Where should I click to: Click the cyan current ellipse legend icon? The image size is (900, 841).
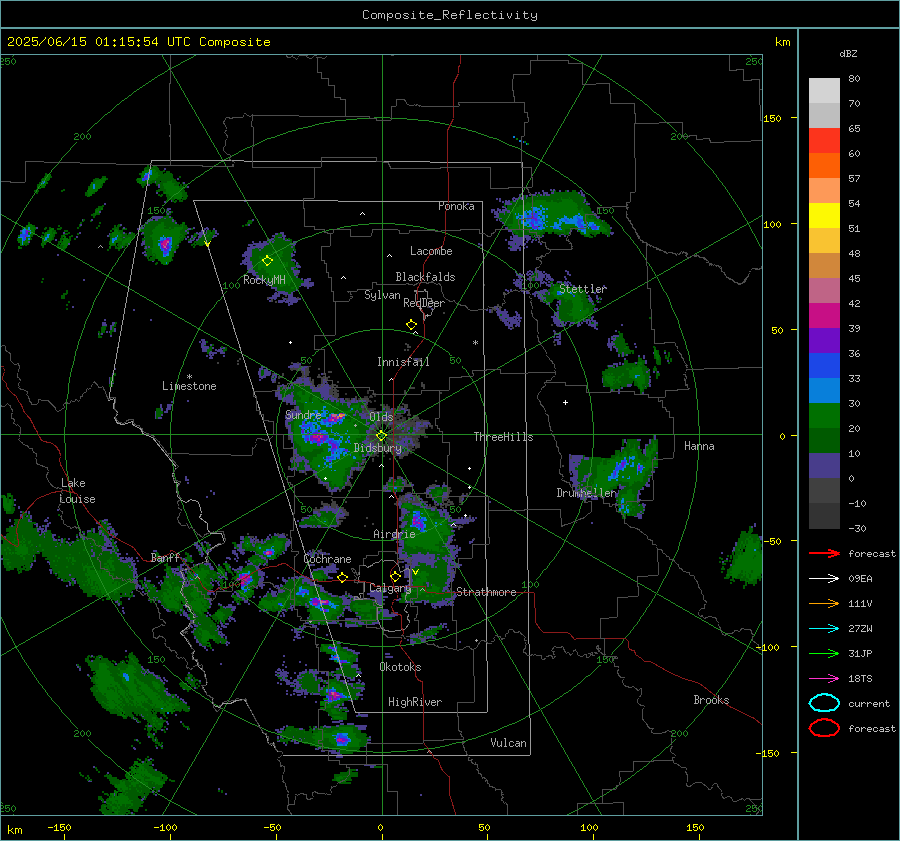tap(824, 703)
